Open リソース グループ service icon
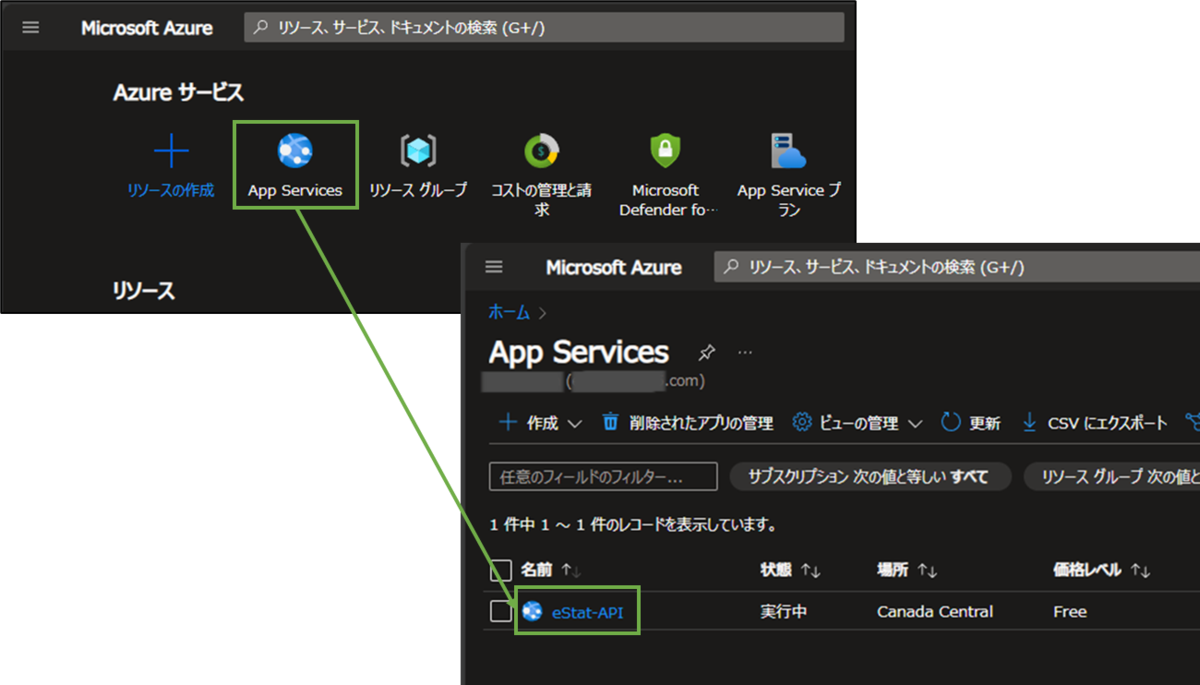The width and height of the screenshot is (1200, 685). 418,151
